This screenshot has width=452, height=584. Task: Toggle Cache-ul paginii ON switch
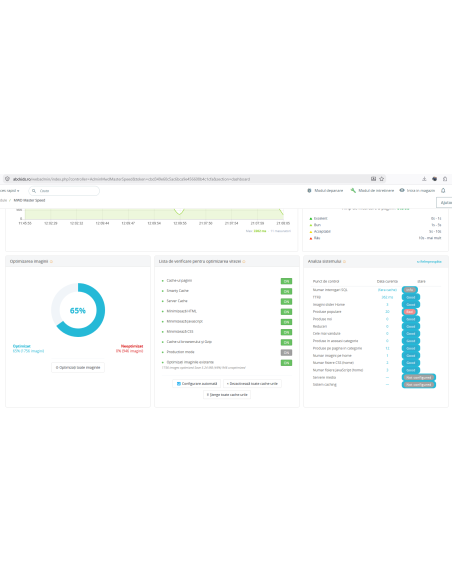click(286, 281)
